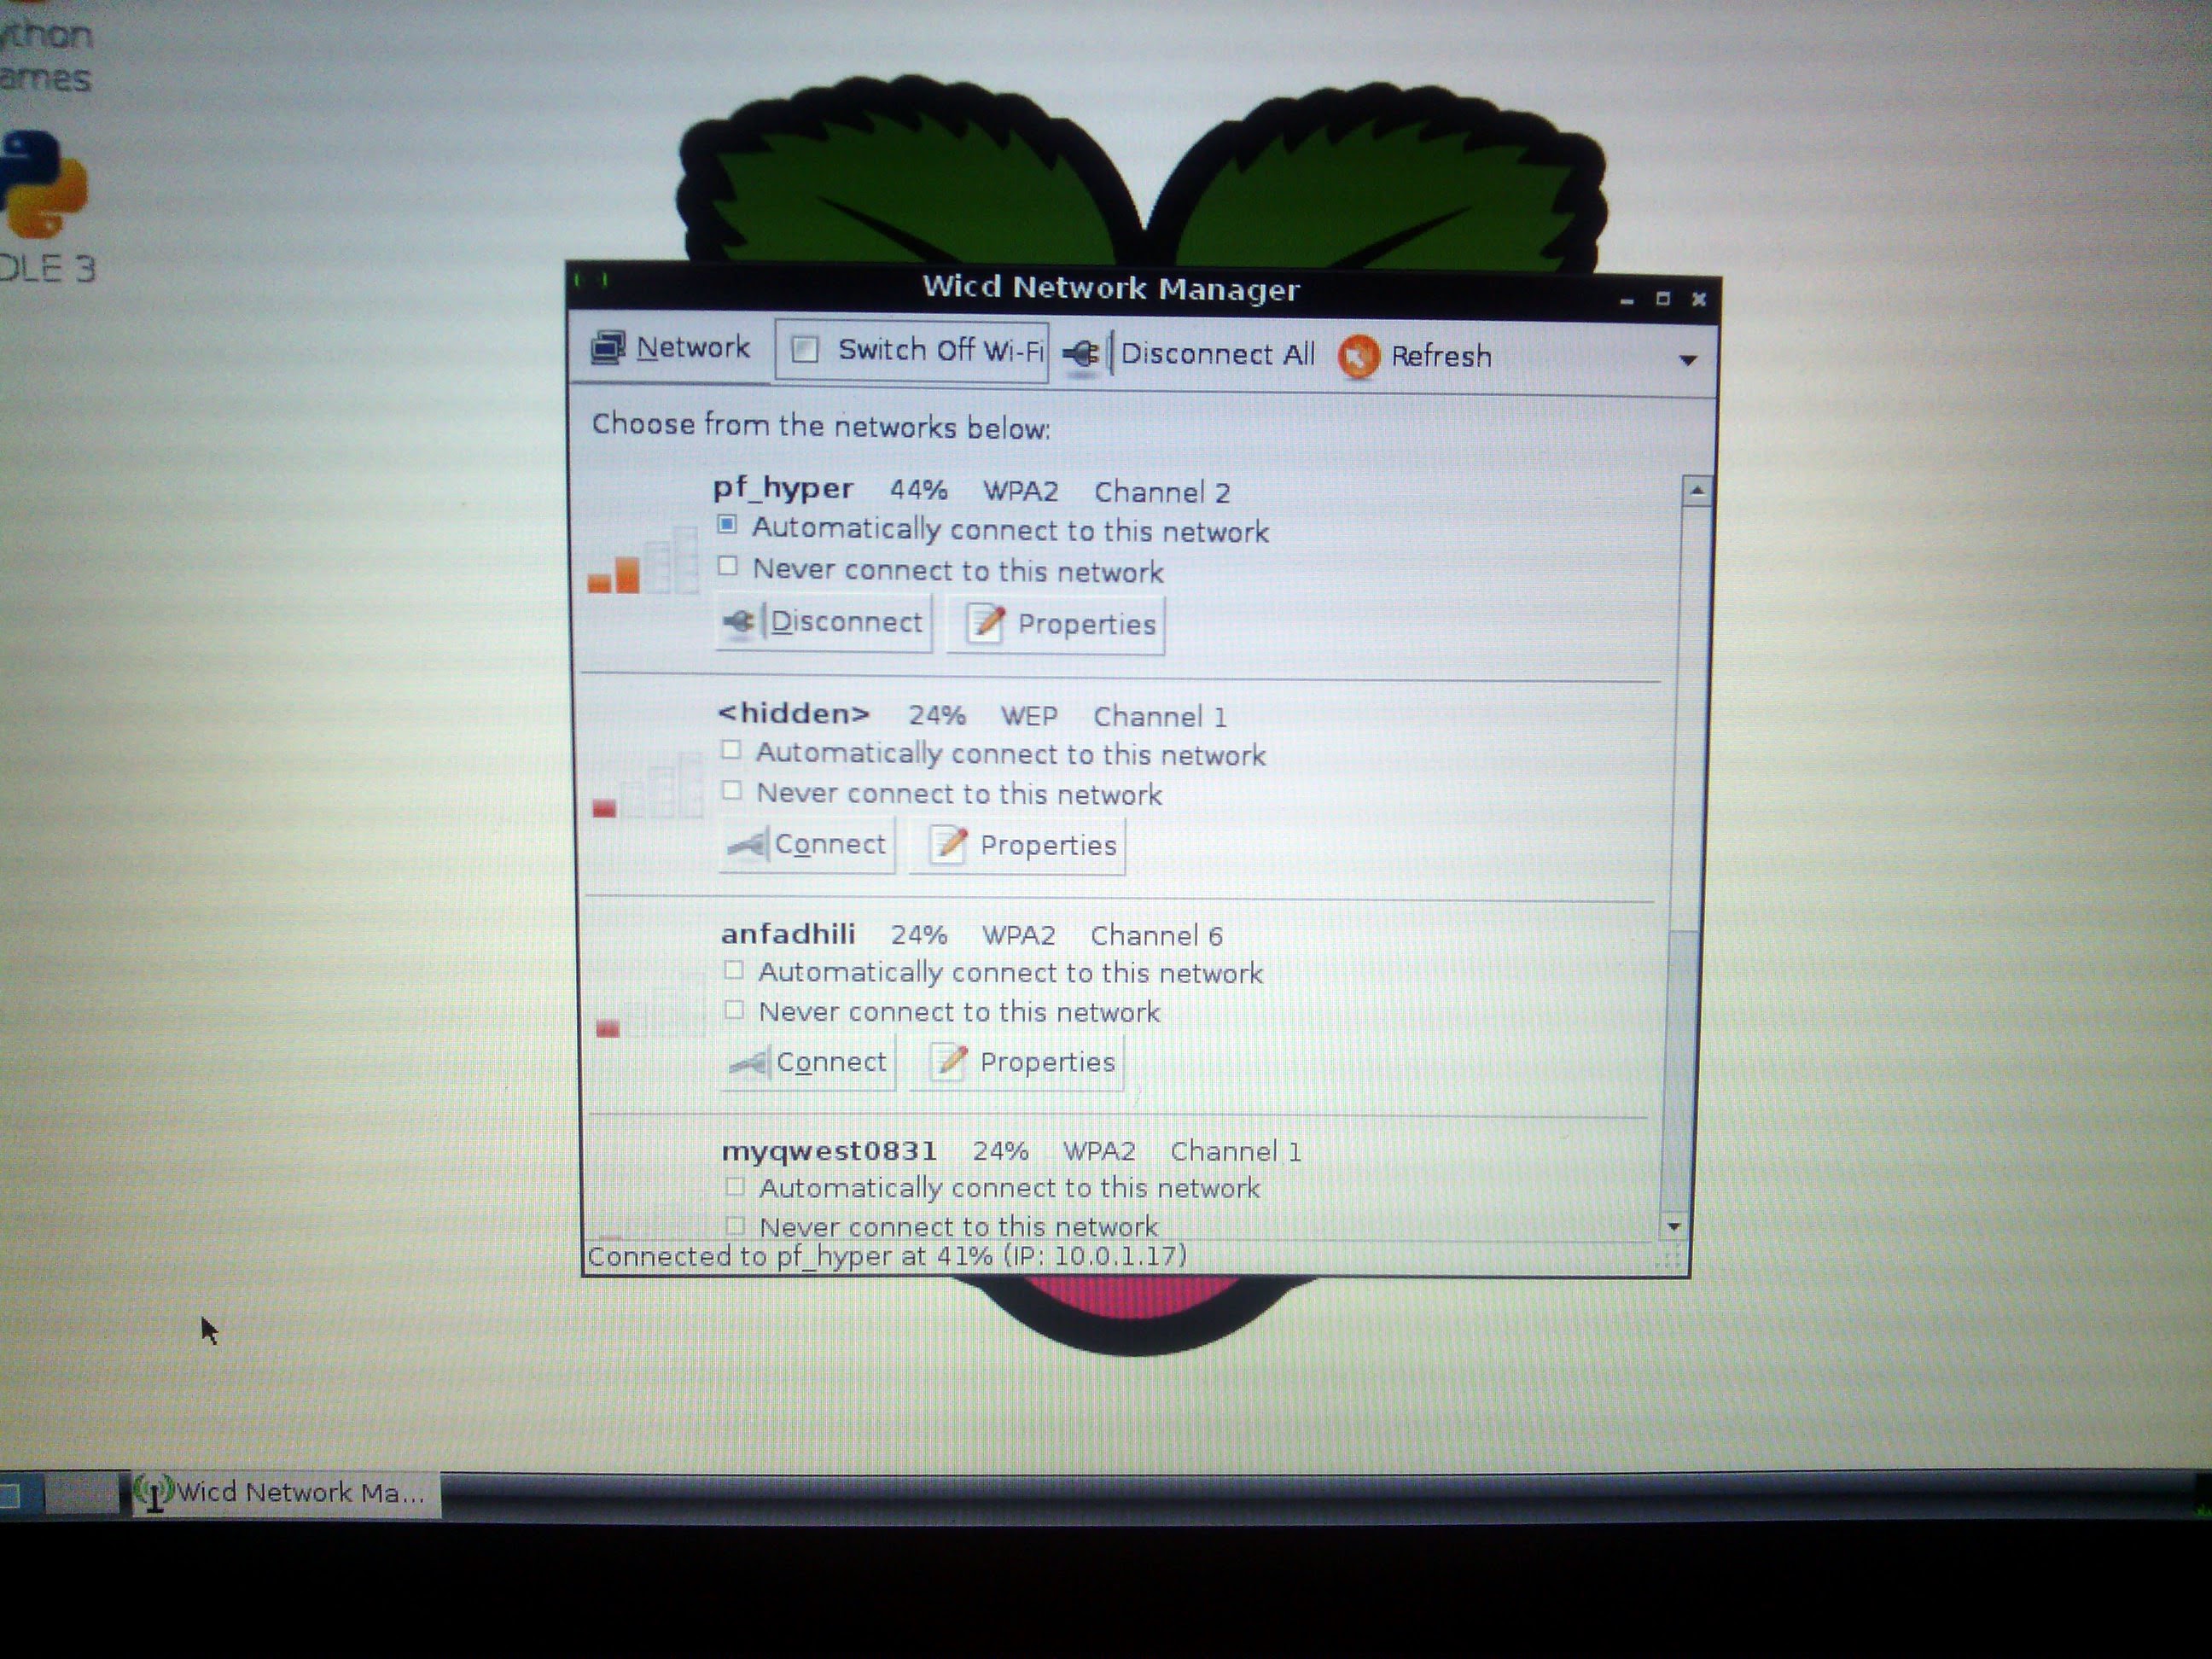Disconnect from the pf_hyper network
Viewport: 2212px width, 1659px height.
pos(824,622)
